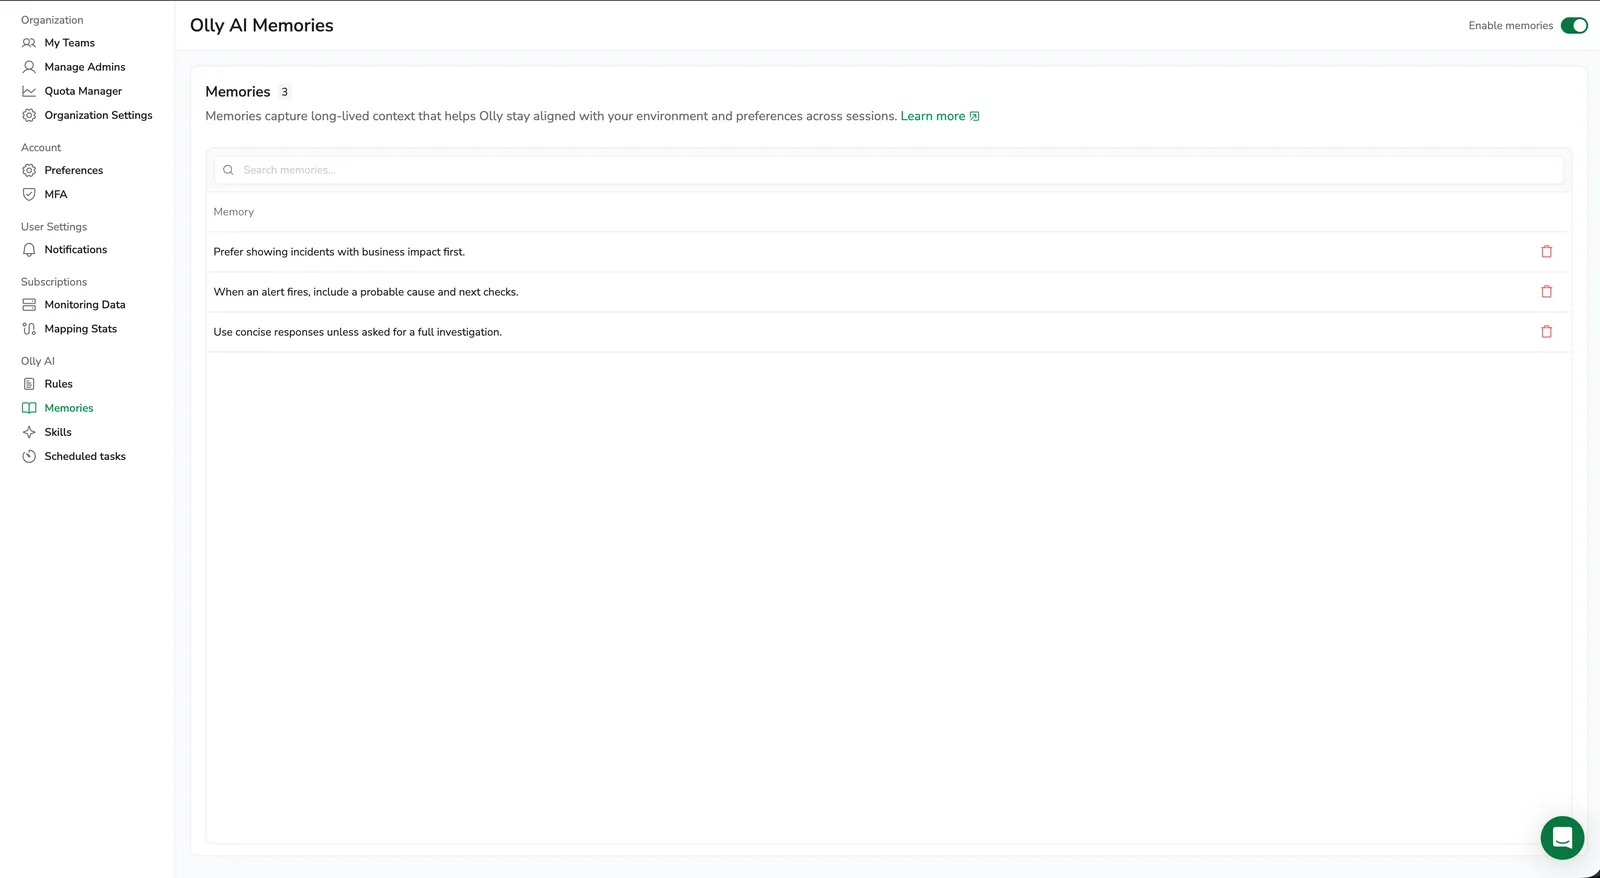Select Memories in the sidebar
Viewport: 1600px width, 878px height.
(x=69, y=408)
